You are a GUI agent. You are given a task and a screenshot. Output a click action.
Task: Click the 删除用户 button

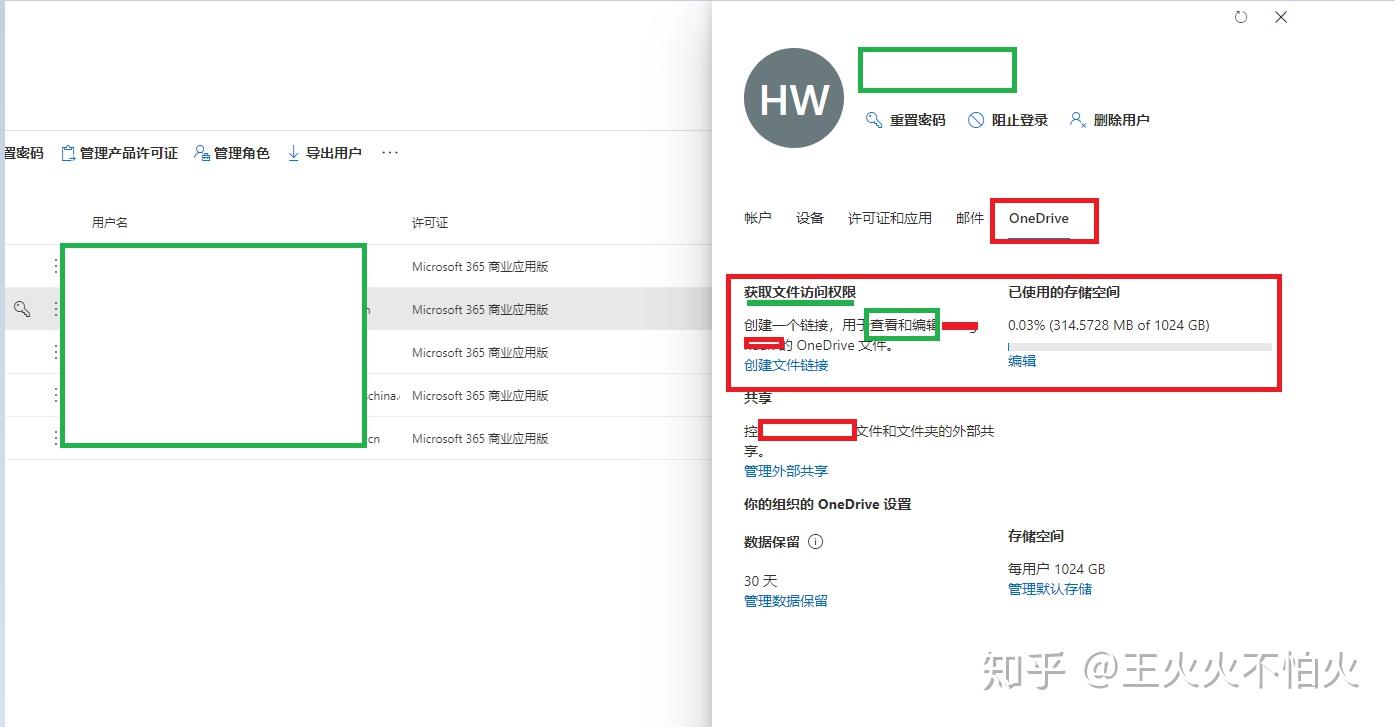1109,120
